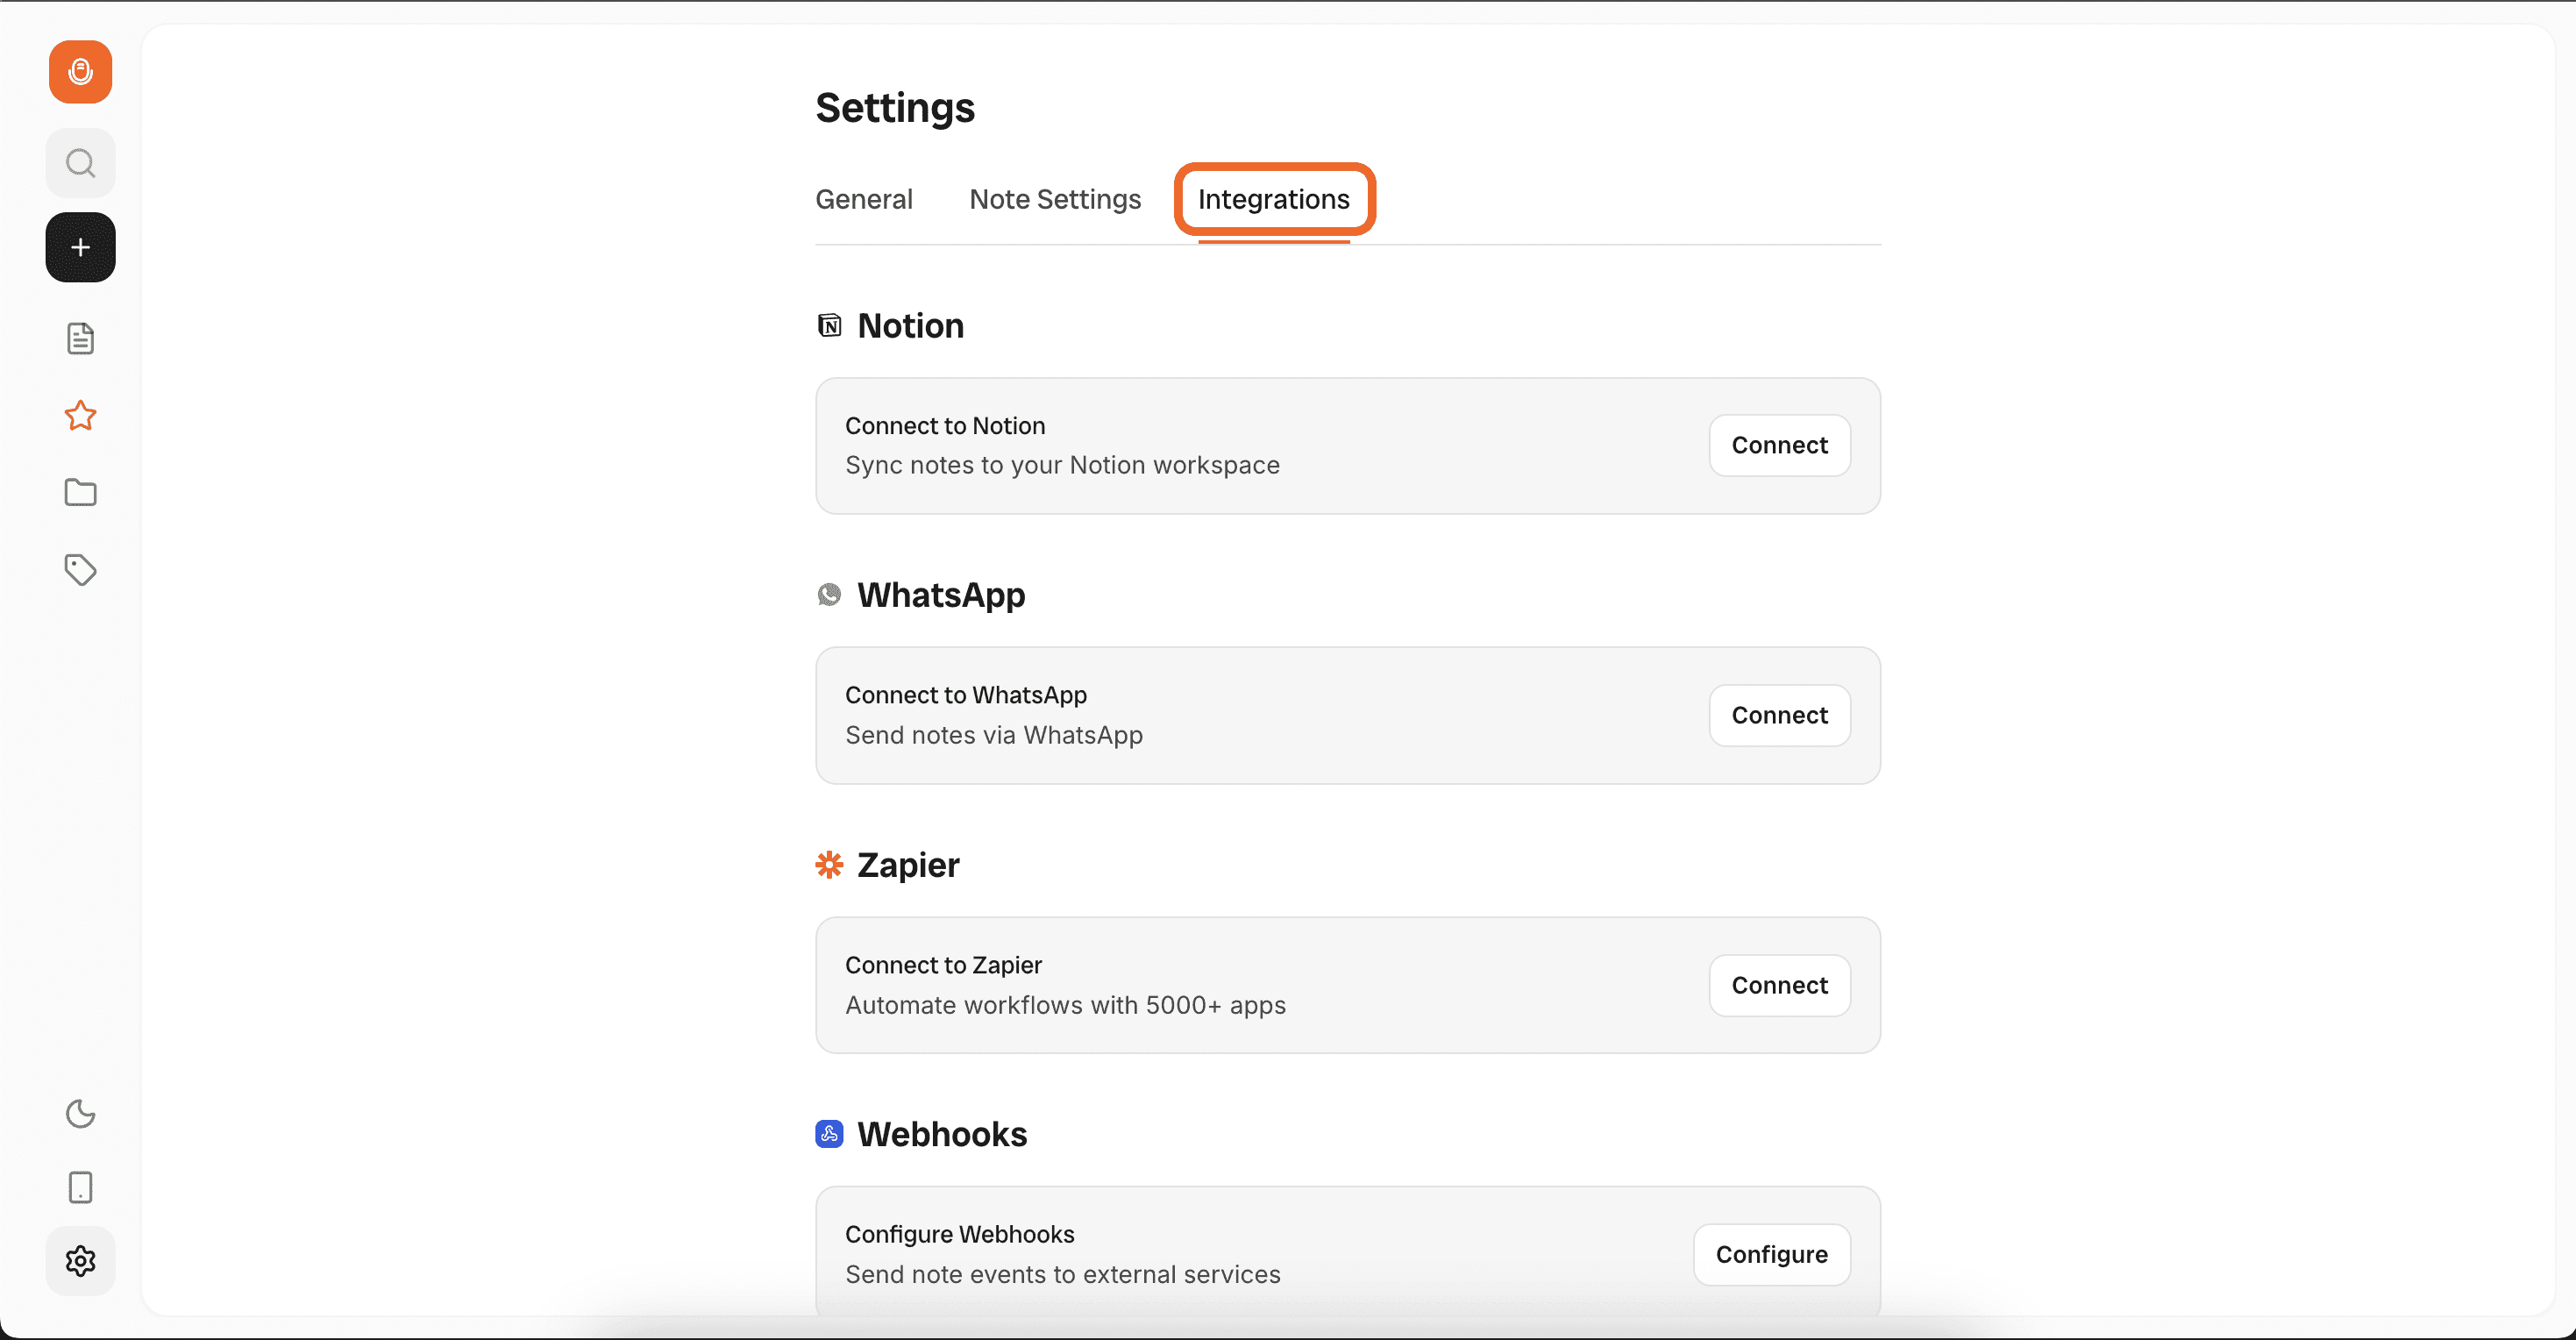The height and width of the screenshot is (1340, 2576).
Task: Click the orange microphone app logo
Action: [80, 72]
